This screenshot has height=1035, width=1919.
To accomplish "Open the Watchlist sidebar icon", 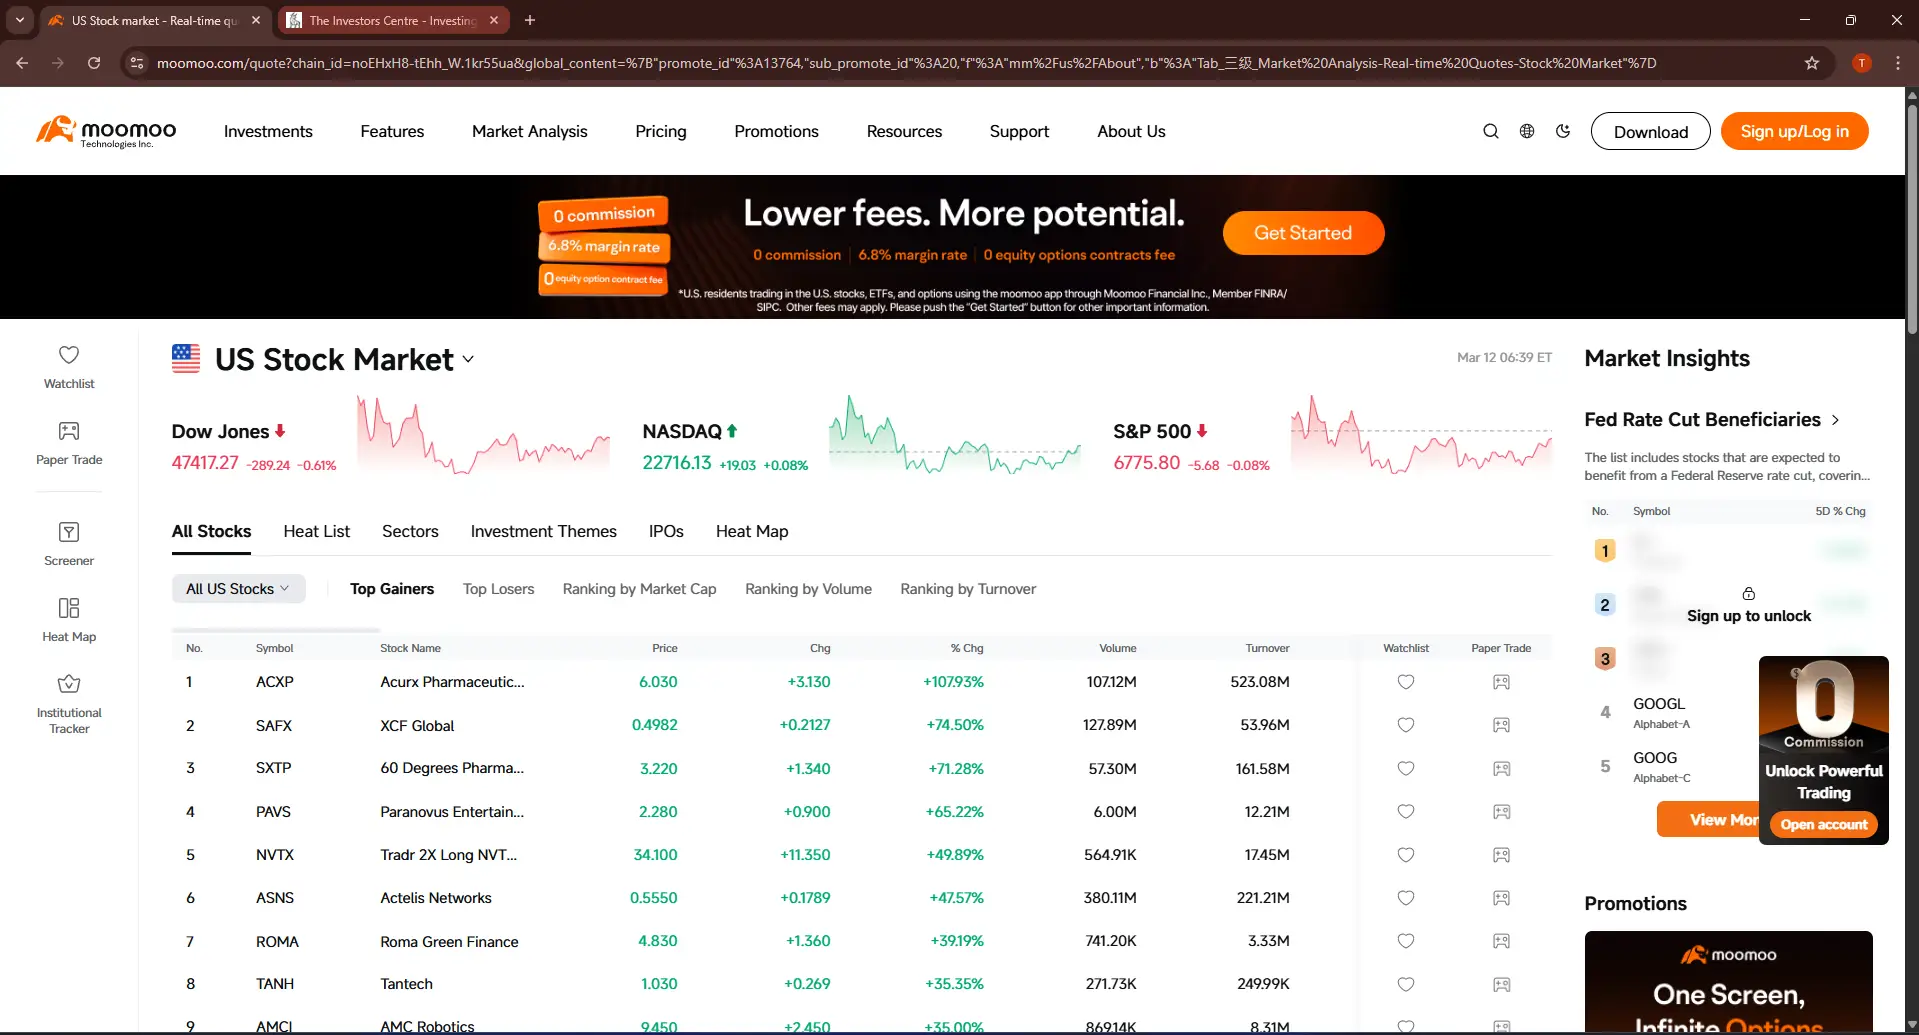I will click(x=69, y=366).
